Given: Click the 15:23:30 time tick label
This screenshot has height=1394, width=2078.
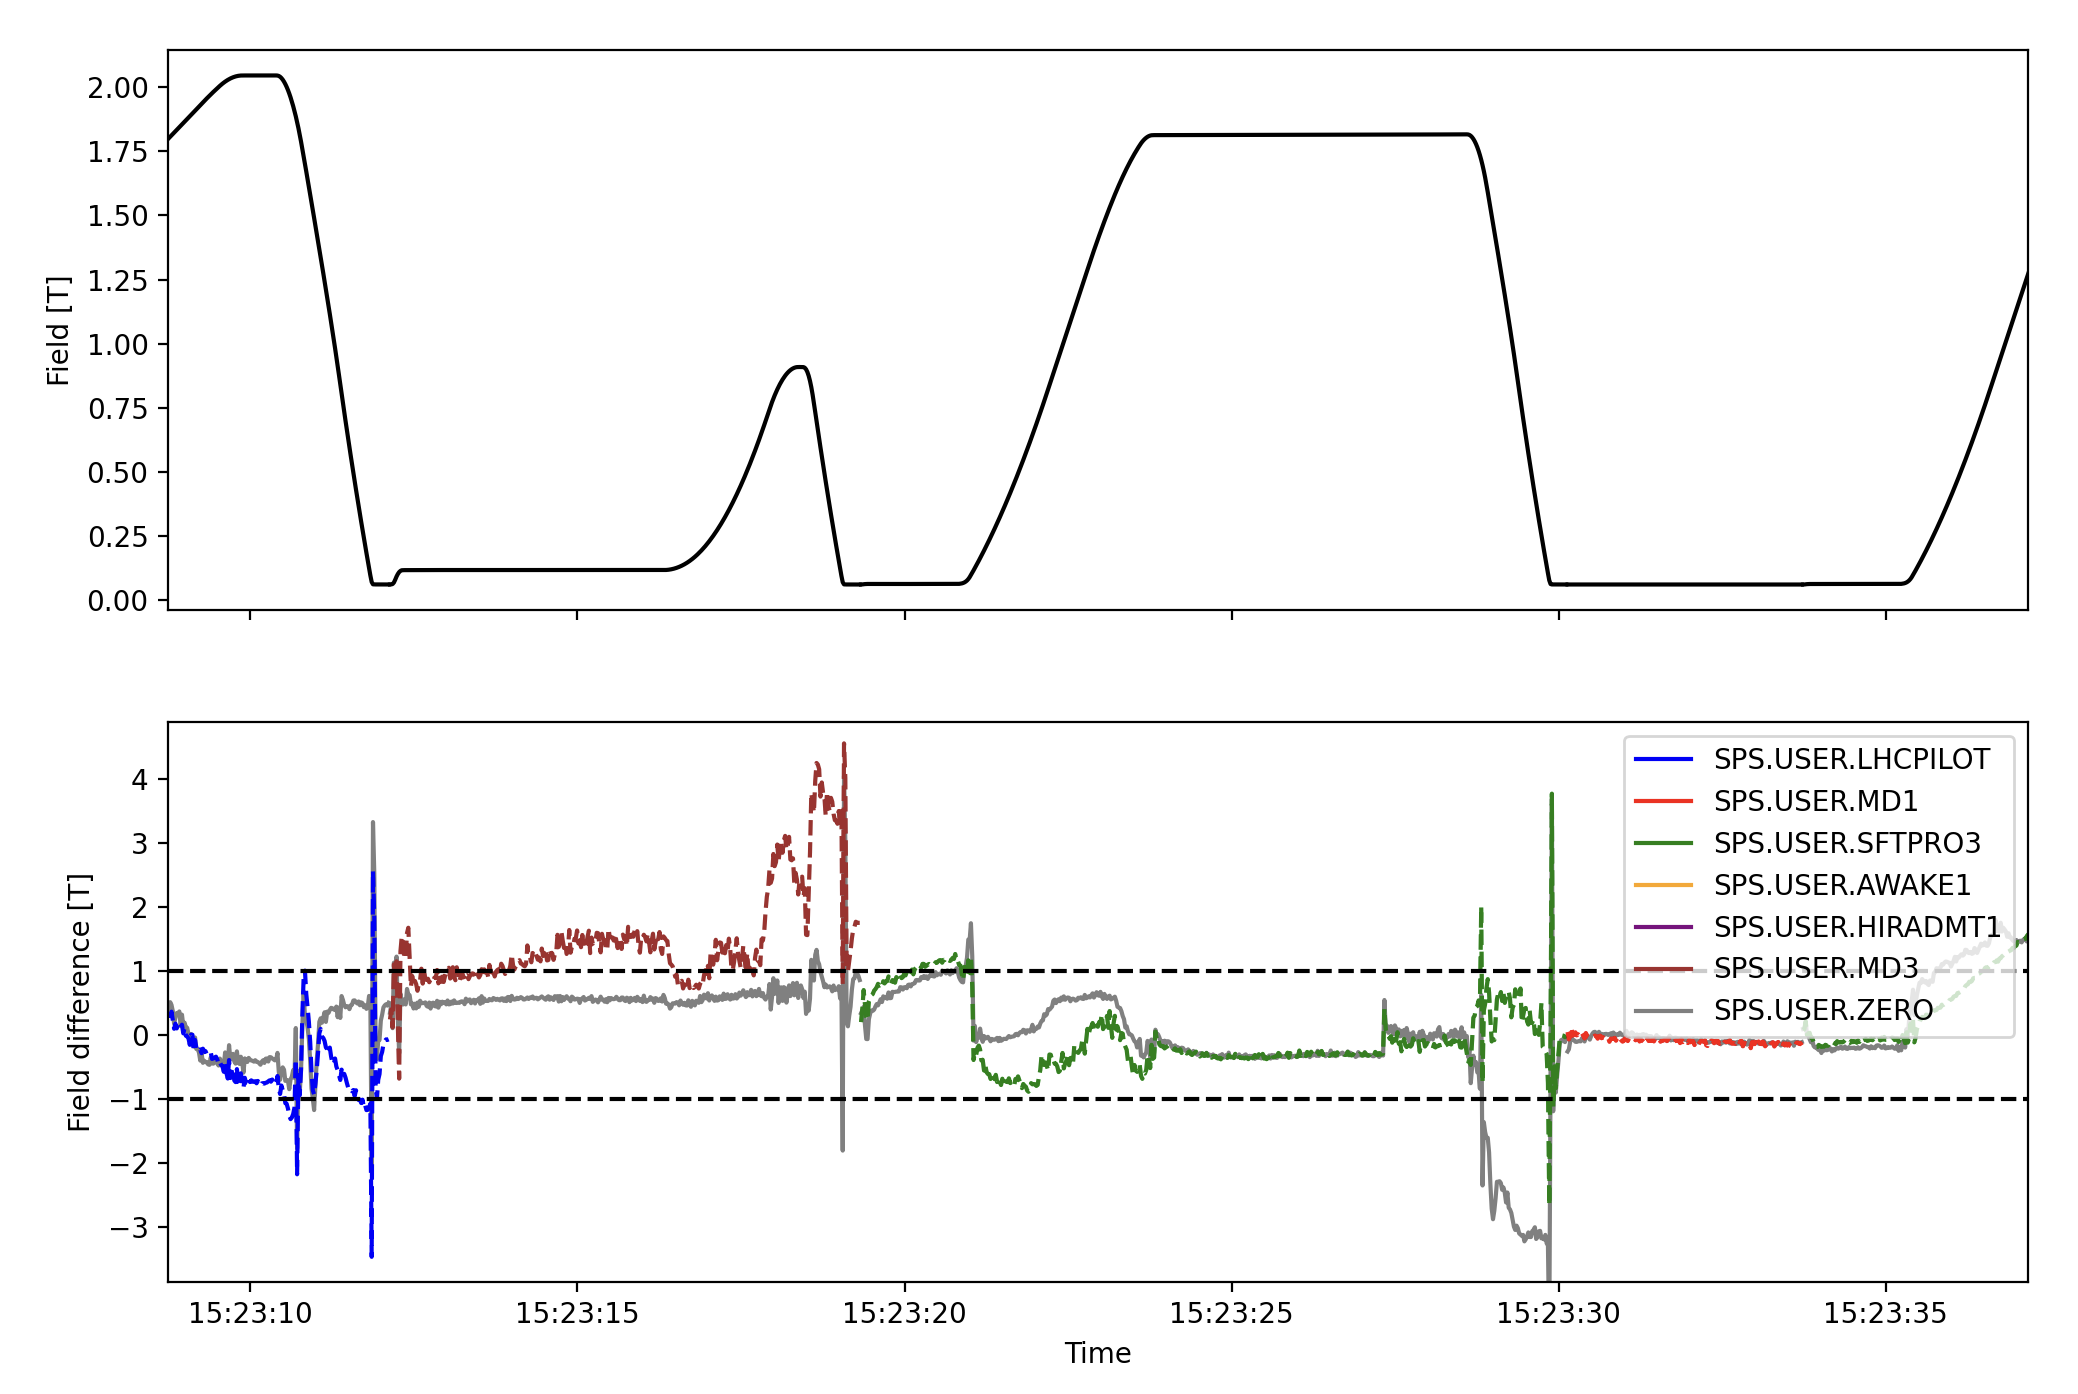Looking at the screenshot, I should [1558, 1314].
